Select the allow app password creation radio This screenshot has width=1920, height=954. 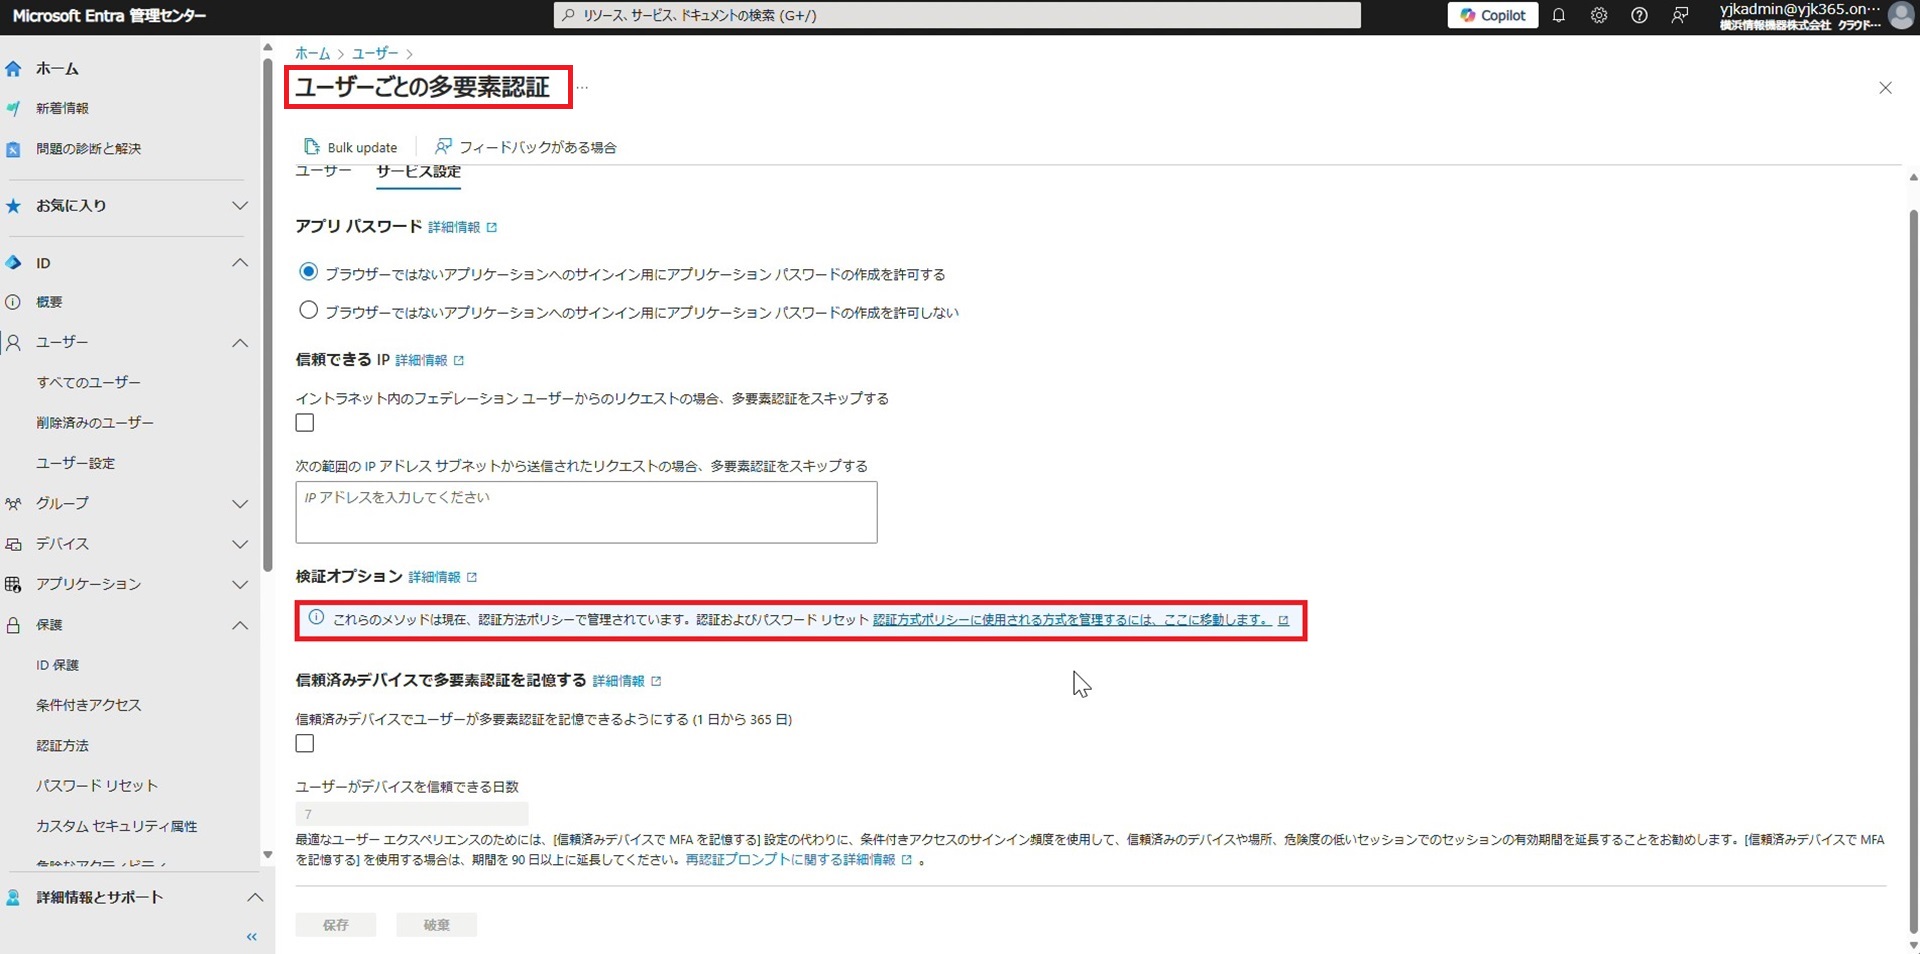pos(309,272)
